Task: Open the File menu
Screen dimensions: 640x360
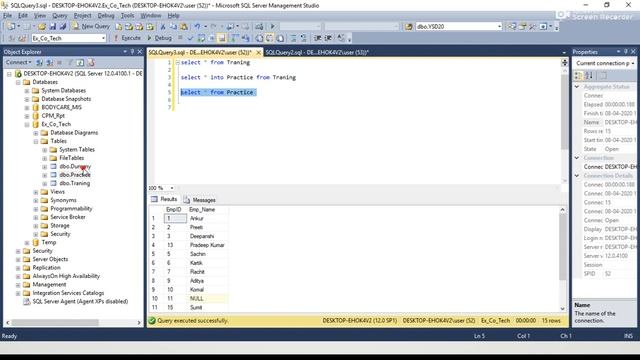Action: (x=7, y=16)
